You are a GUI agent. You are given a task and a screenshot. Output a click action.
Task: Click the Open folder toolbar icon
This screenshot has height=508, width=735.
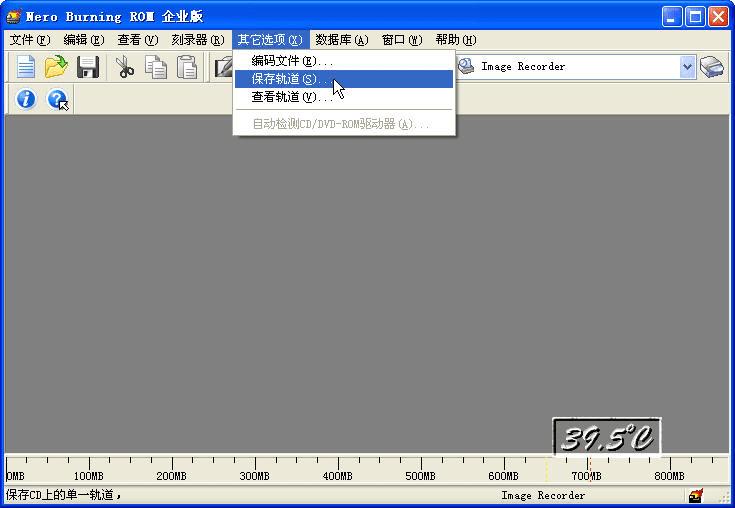point(56,67)
